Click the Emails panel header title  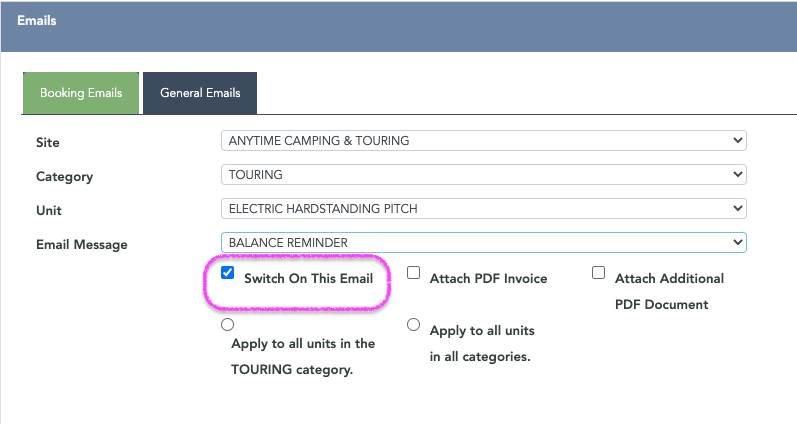pyautogui.click(x=37, y=21)
